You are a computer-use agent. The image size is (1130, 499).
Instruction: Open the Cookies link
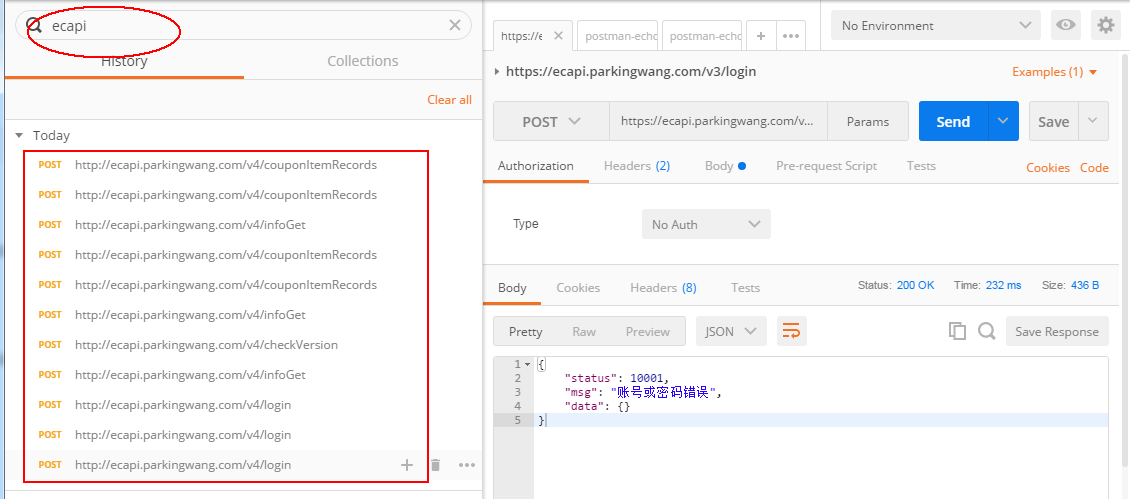click(1048, 167)
